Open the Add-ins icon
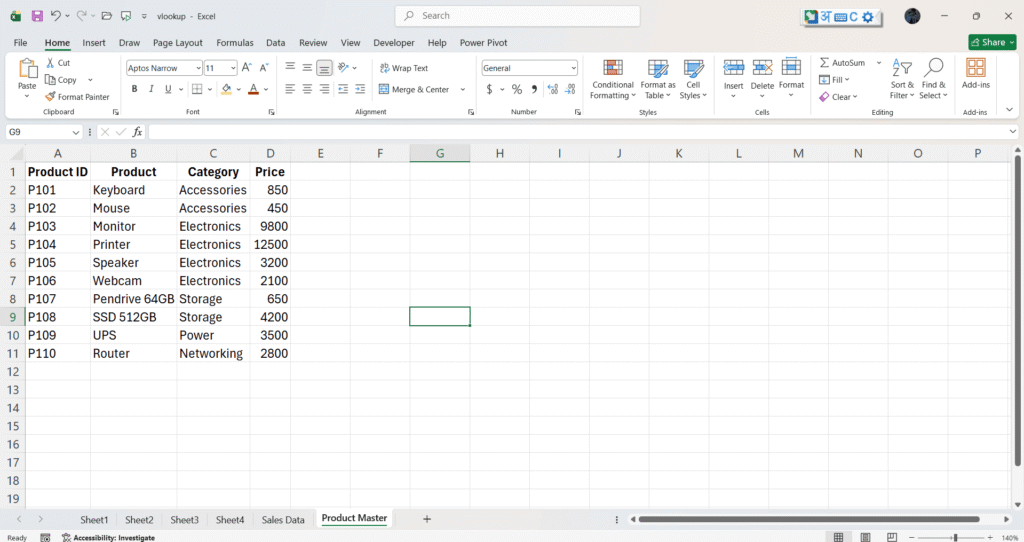1024x542 pixels. [976, 67]
